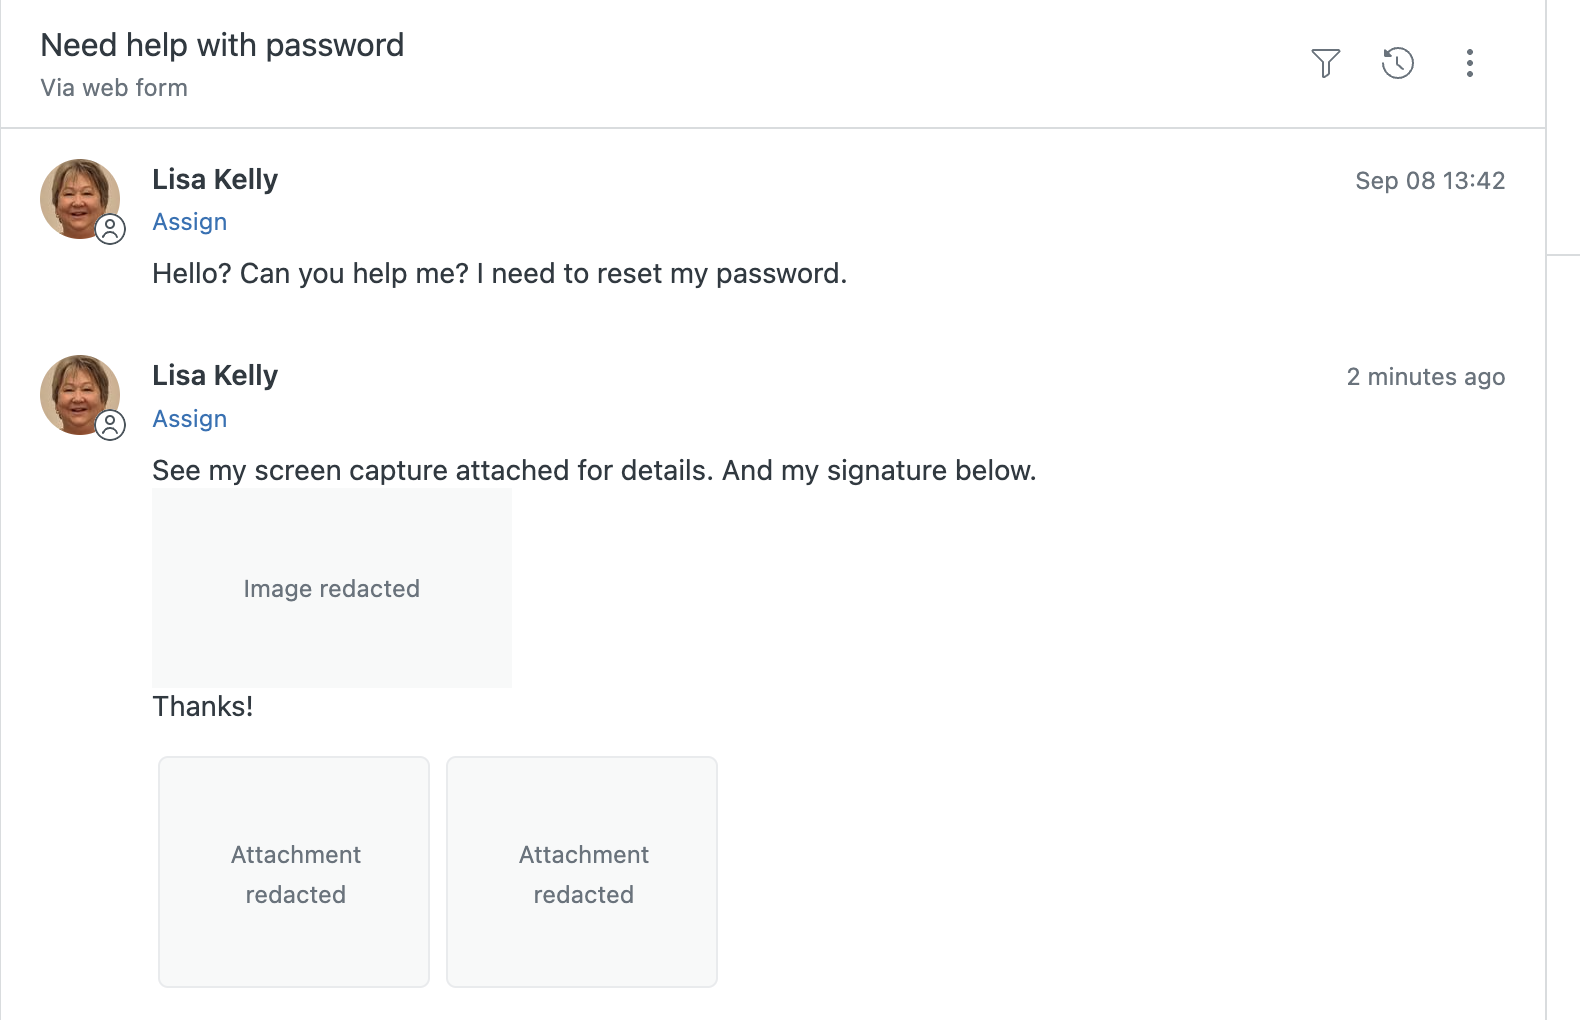Image resolution: width=1580 pixels, height=1020 pixels.
Task: Click the 'Need help with password' ticket title
Action: tap(222, 45)
